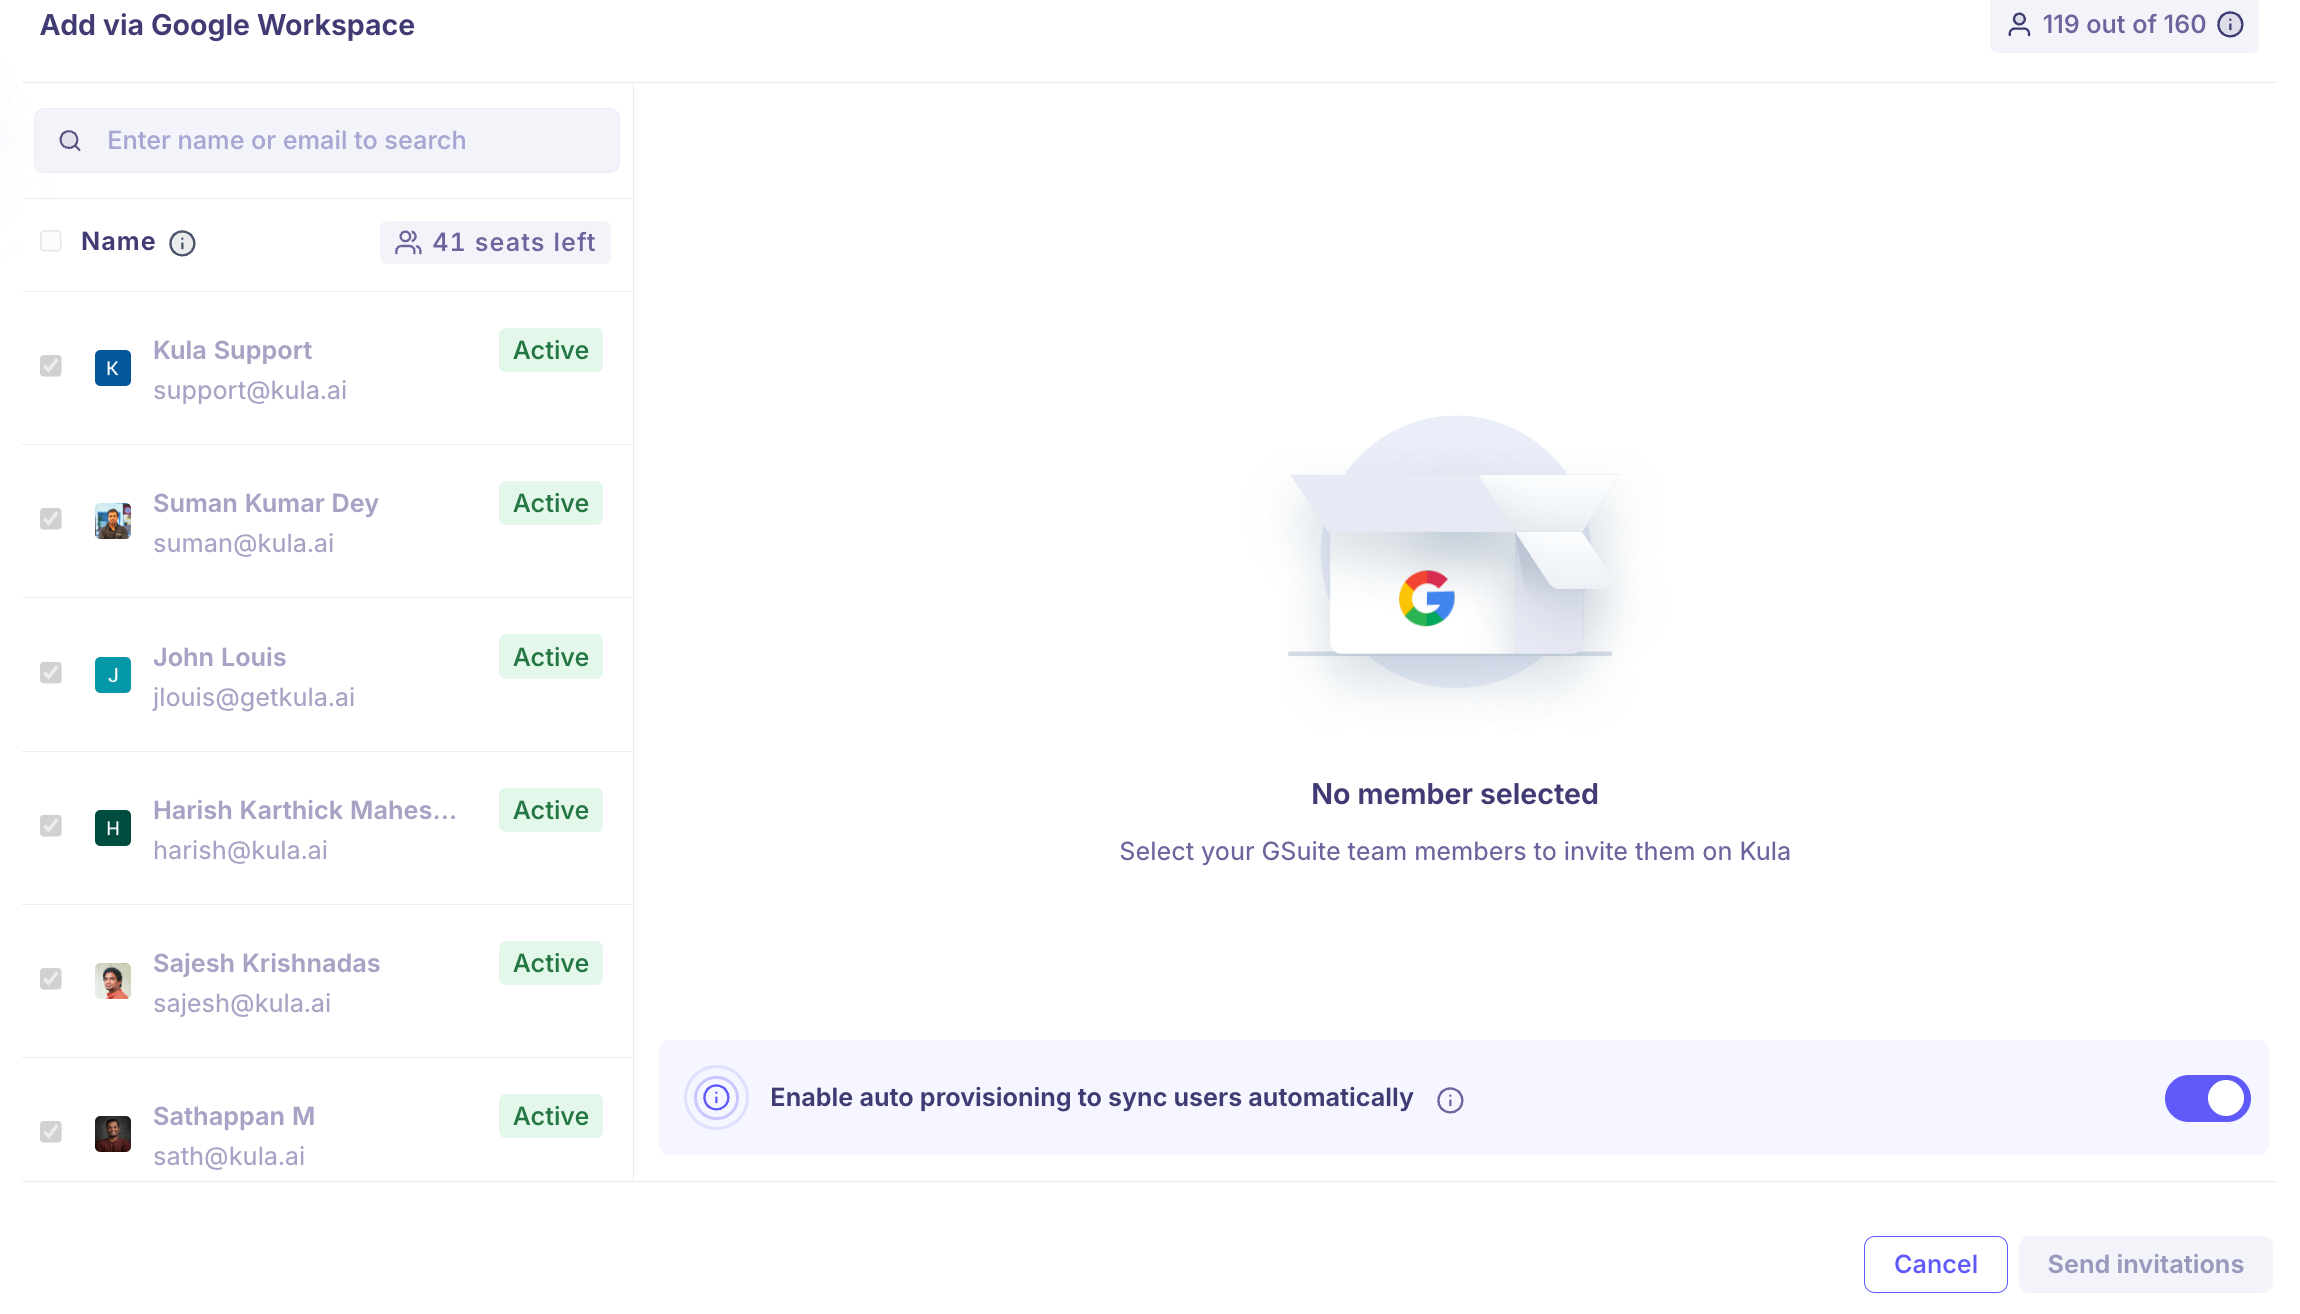The image size is (2300, 1314).
Task: Click Suman Kumar Dey's profile photo
Action: click(113, 521)
